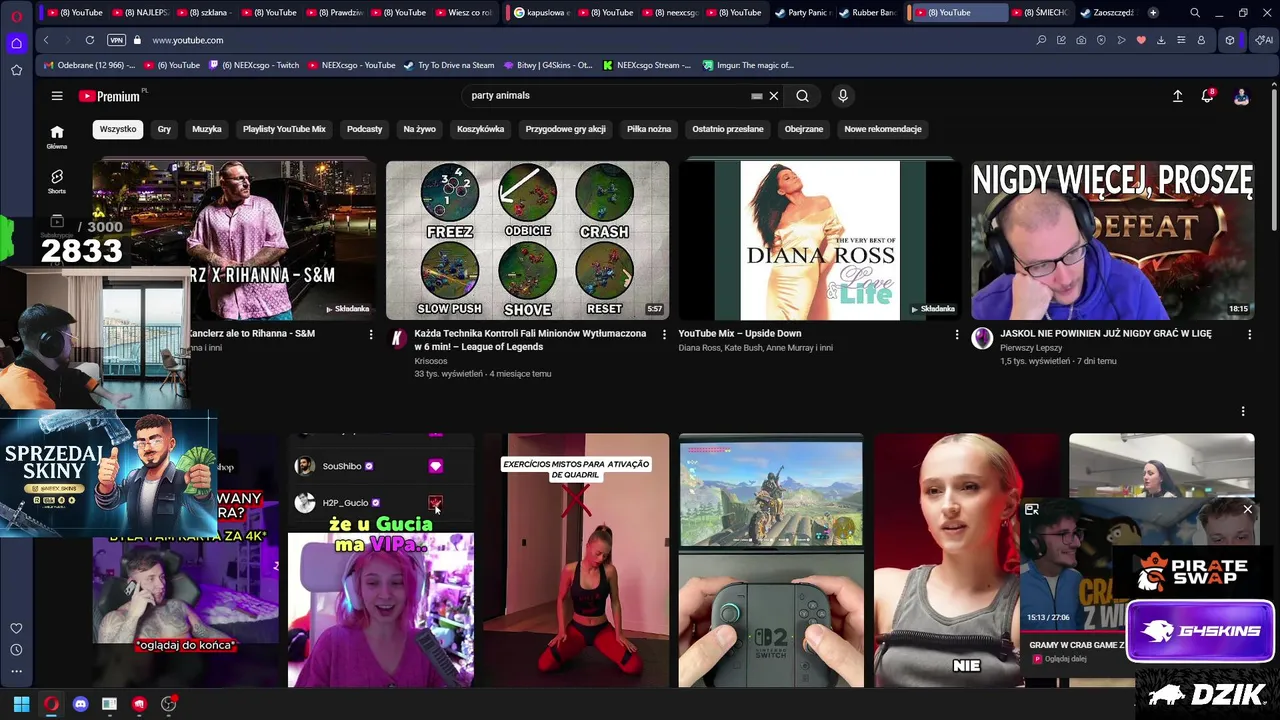Open the Pierwszy Lepszy channel name
Screen dimensions: 1280x720
click(1031, 348)
